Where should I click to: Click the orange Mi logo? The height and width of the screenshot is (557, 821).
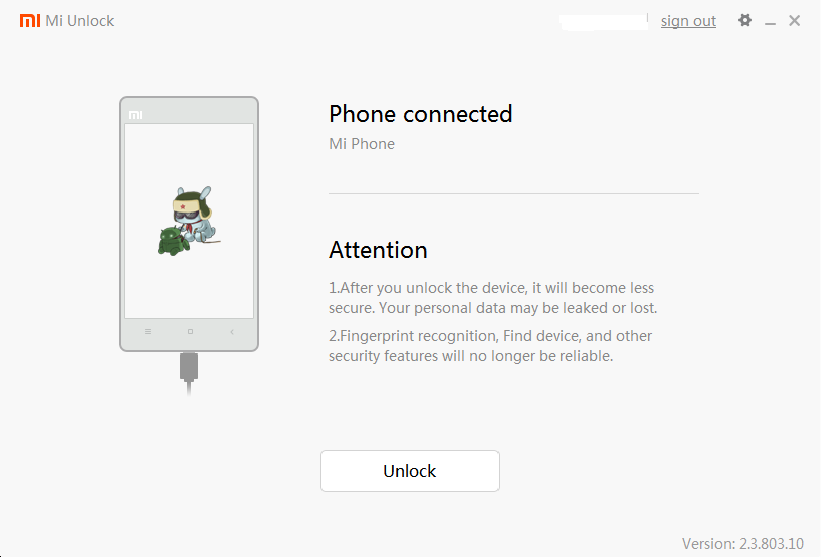click(x=30, y=20)
